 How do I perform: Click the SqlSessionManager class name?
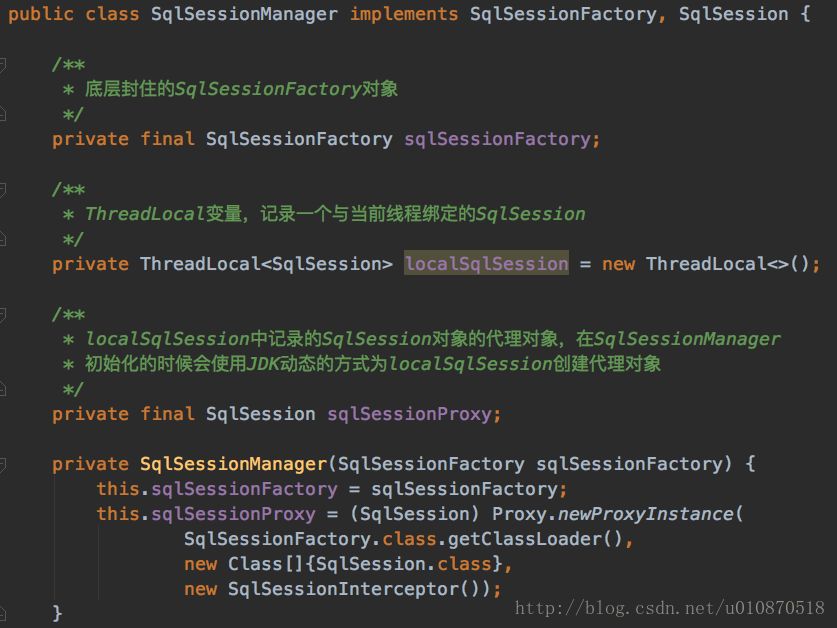(244, 14)
